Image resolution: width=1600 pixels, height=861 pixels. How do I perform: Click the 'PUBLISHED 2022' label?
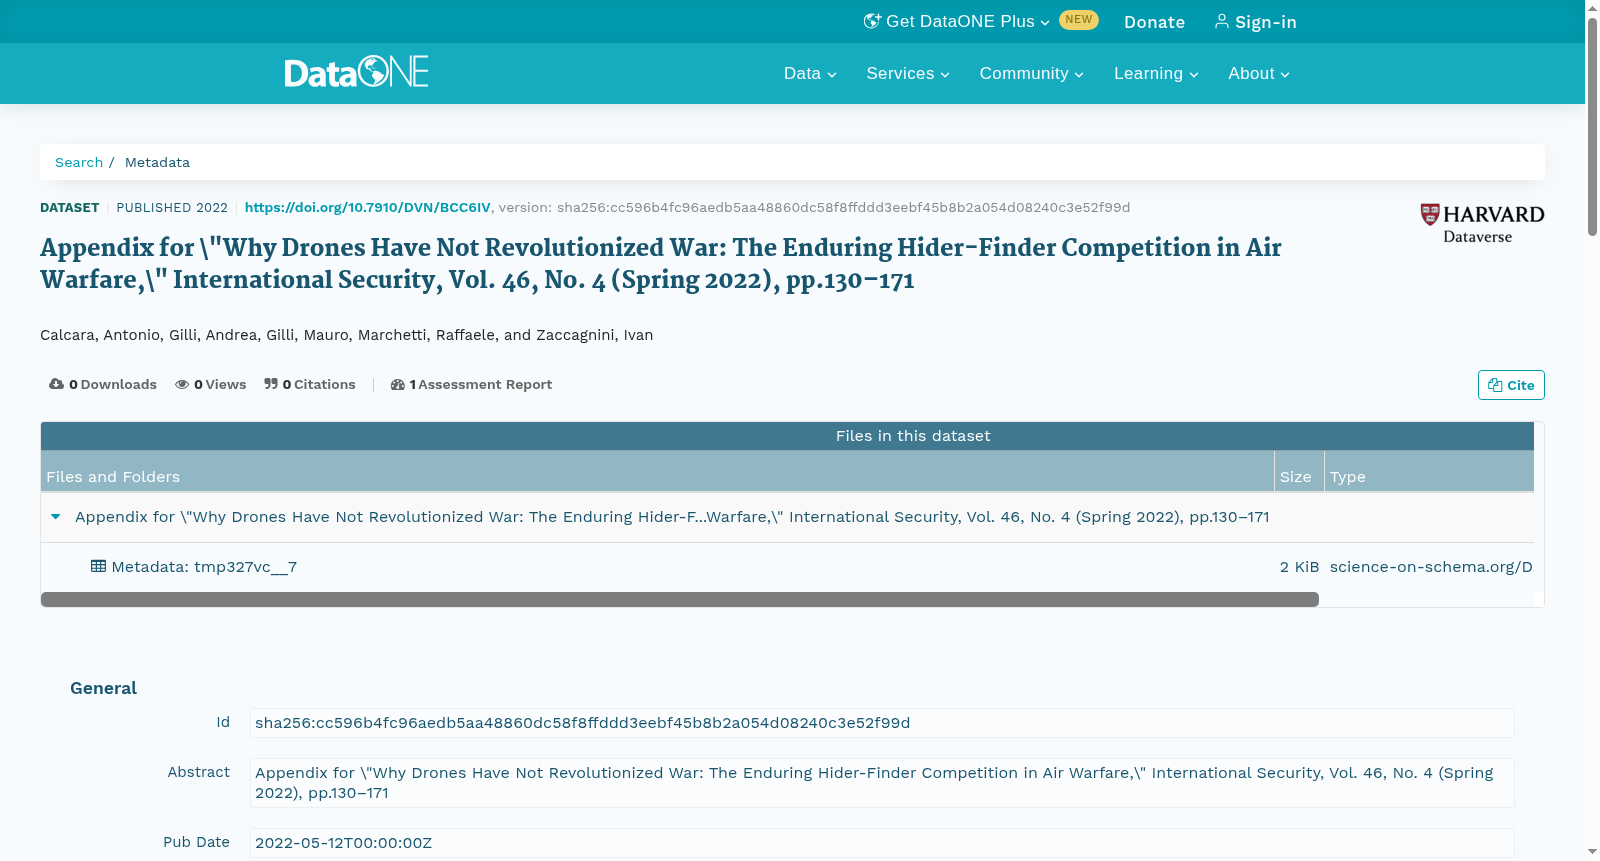172,207
